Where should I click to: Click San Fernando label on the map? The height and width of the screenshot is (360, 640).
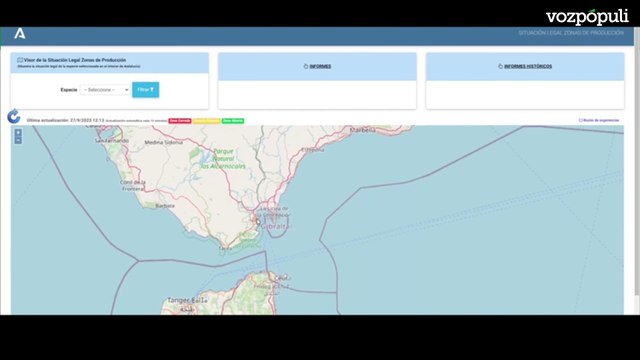point(112,140)
